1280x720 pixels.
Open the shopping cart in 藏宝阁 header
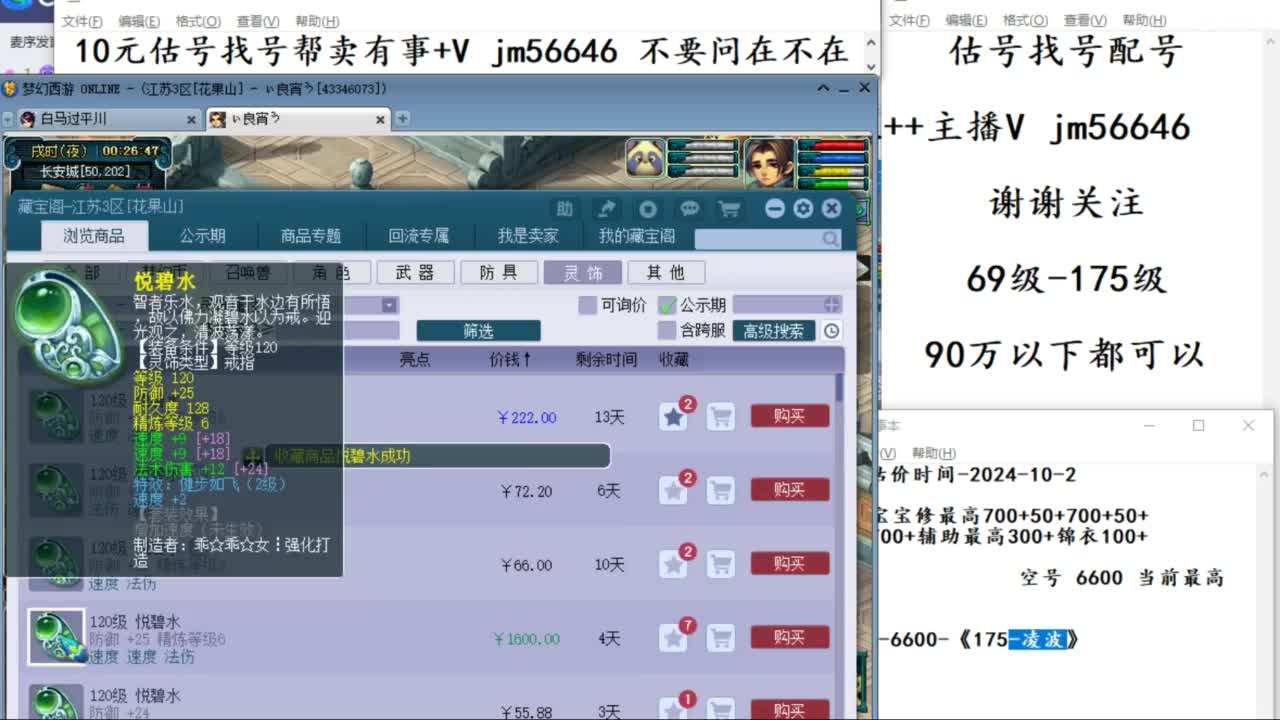(729, 209)
